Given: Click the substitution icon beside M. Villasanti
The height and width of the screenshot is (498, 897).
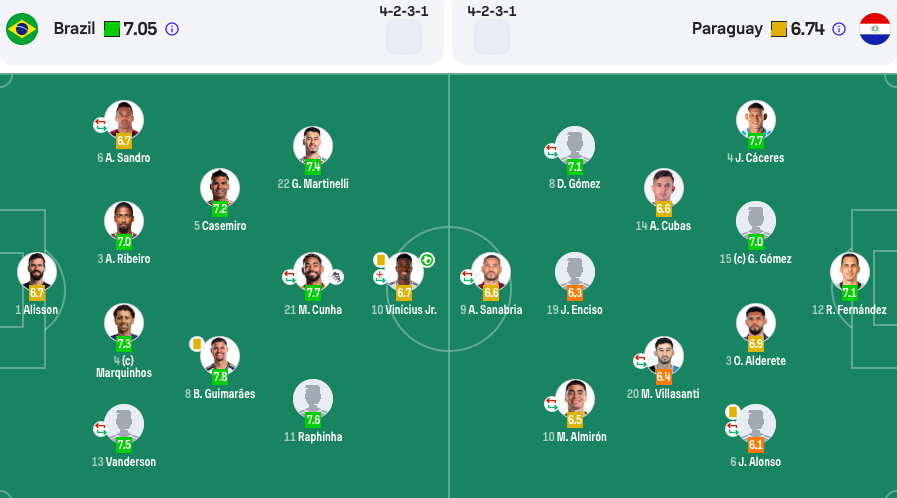Looking at the screenshot, I should click(x=641, y=361).
